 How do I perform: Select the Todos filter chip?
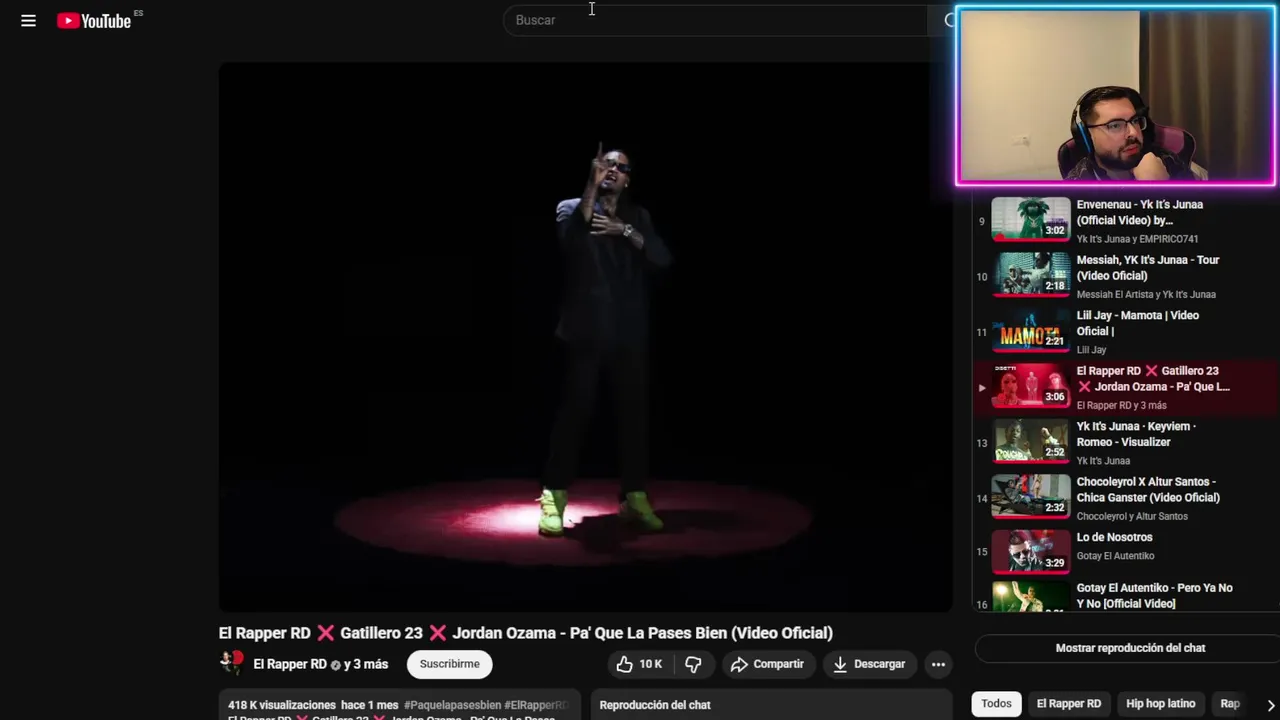pos(996,704)
